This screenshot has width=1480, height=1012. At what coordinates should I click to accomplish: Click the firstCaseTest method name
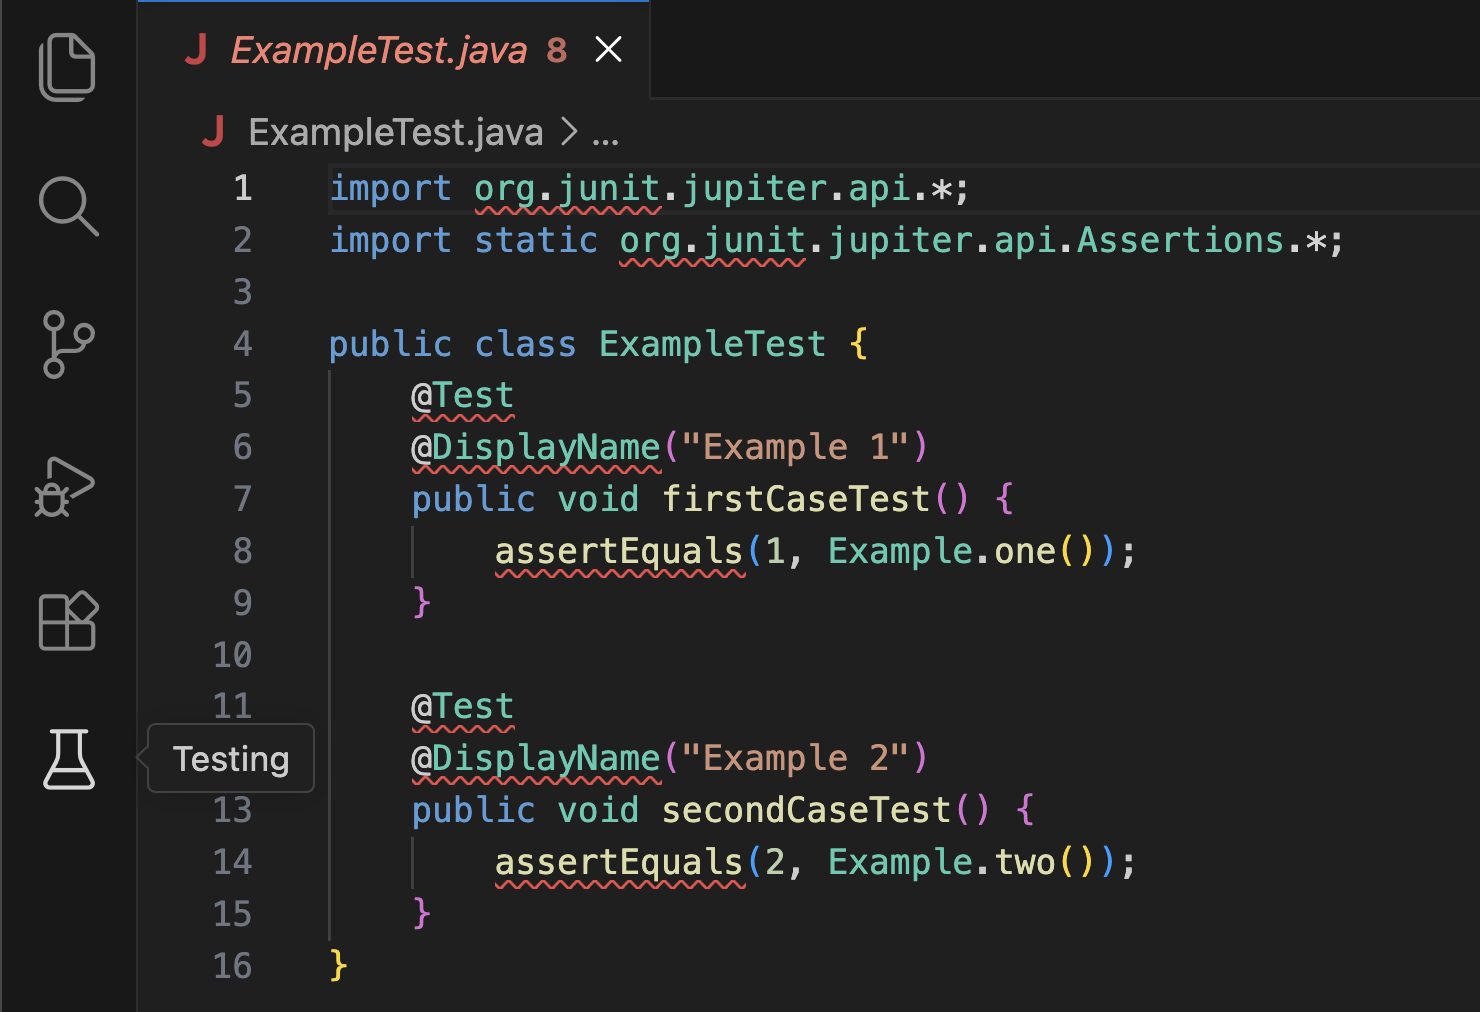coord(796,499)
